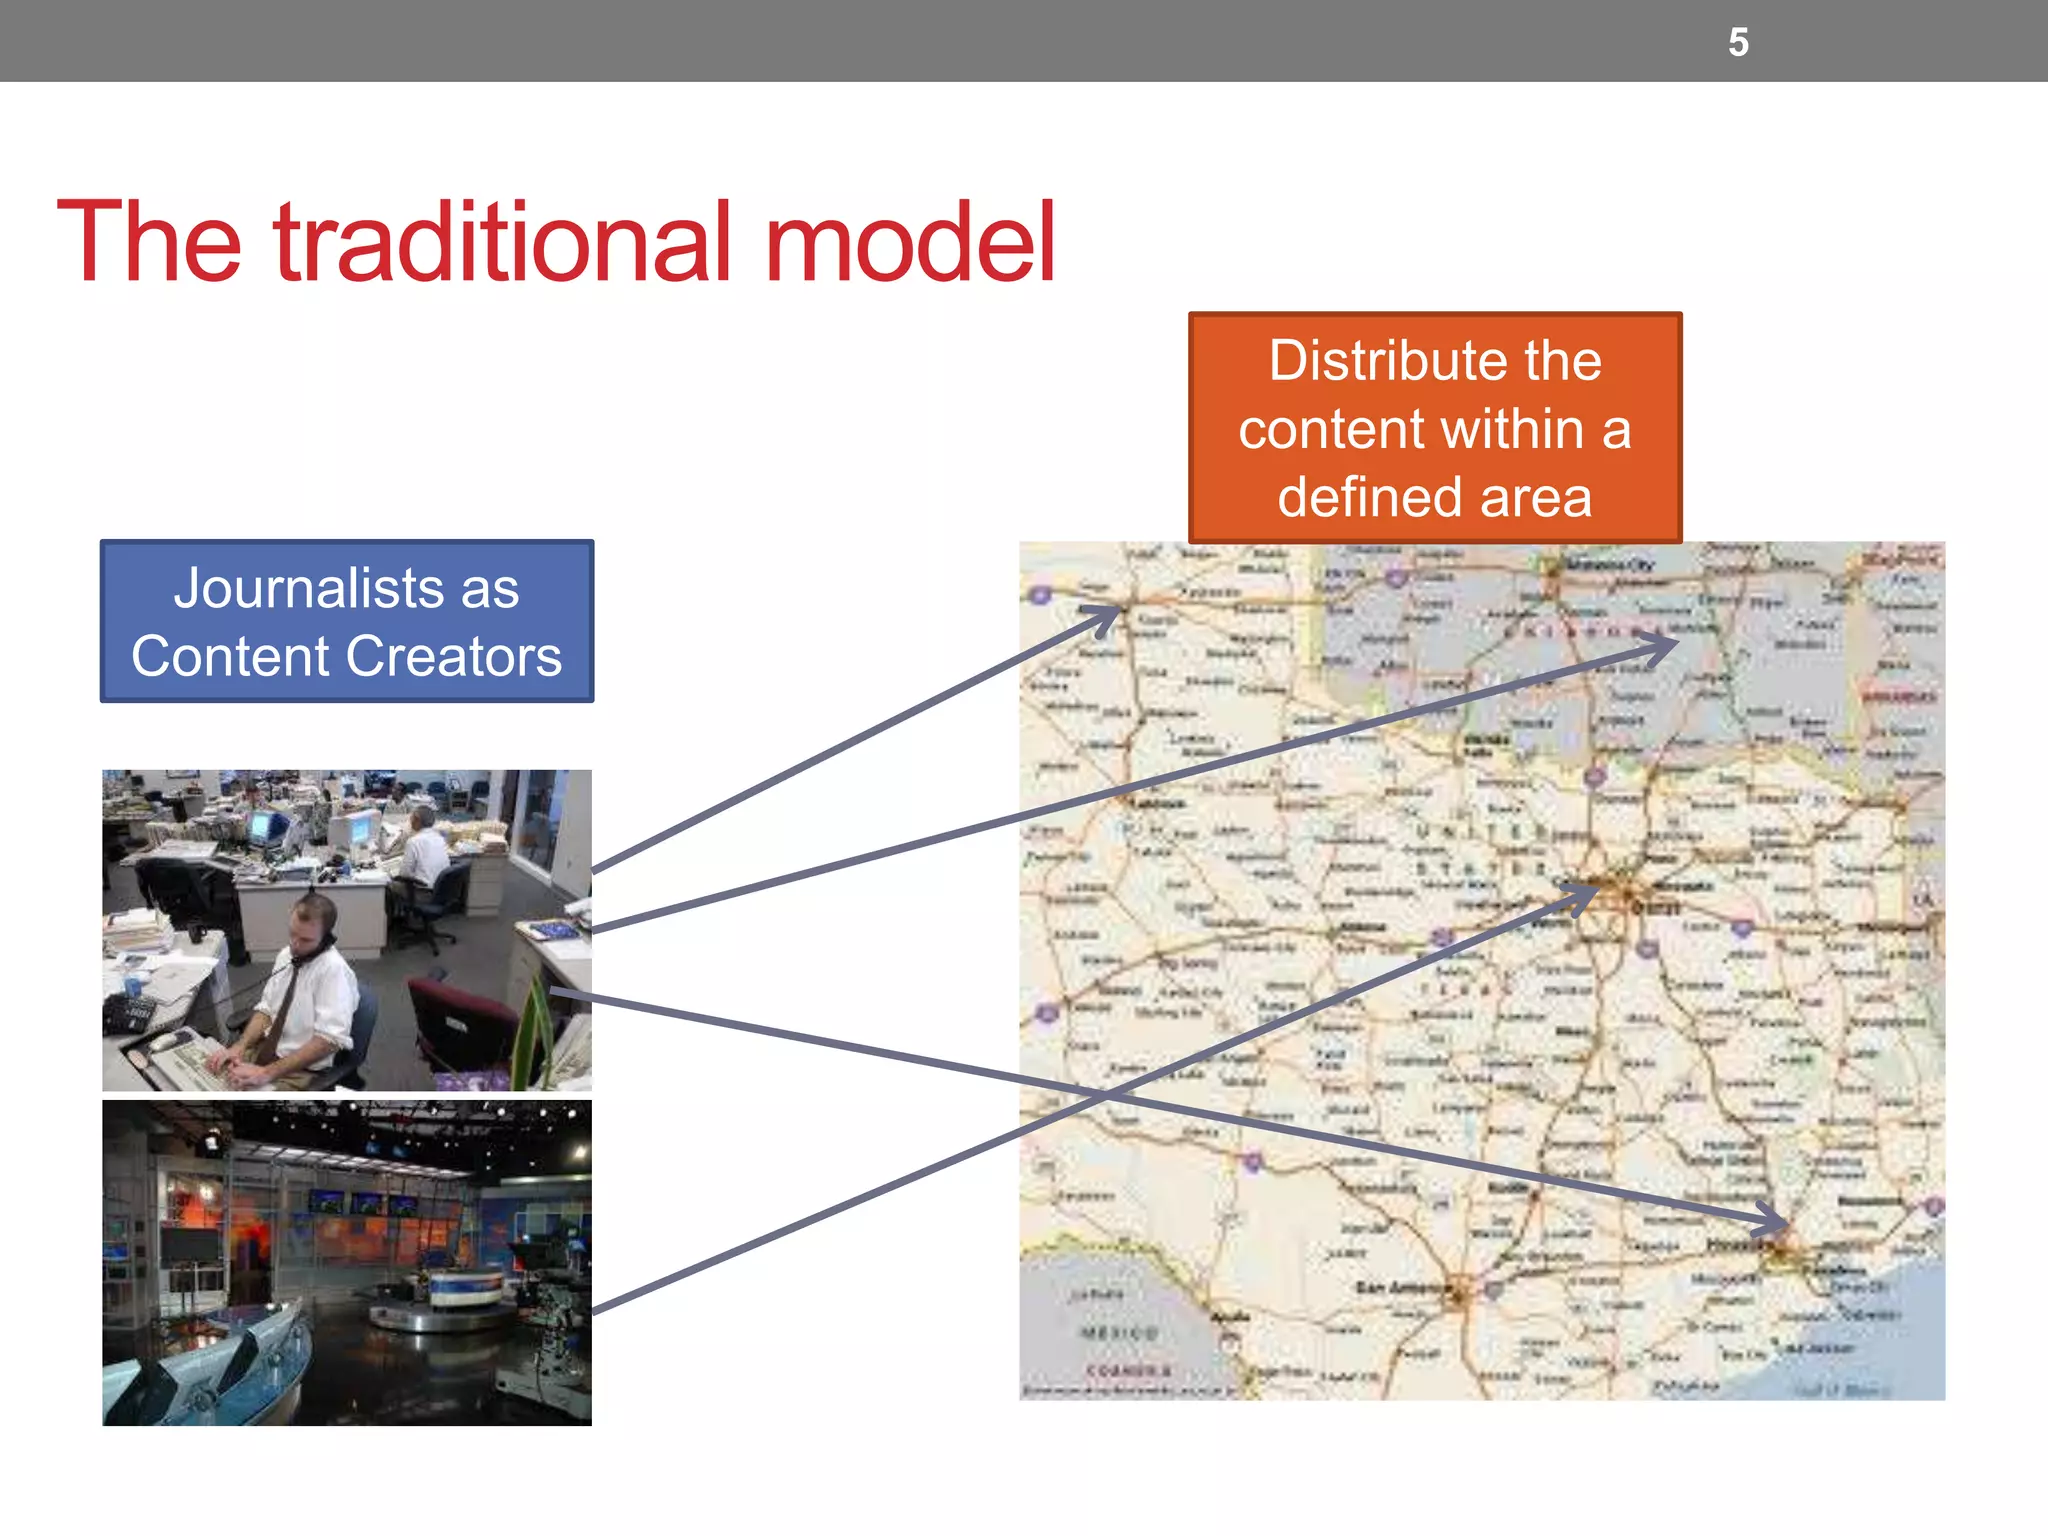
Task: Click the newsroom photo of journalist on phone
Action: tap(347, 930)
